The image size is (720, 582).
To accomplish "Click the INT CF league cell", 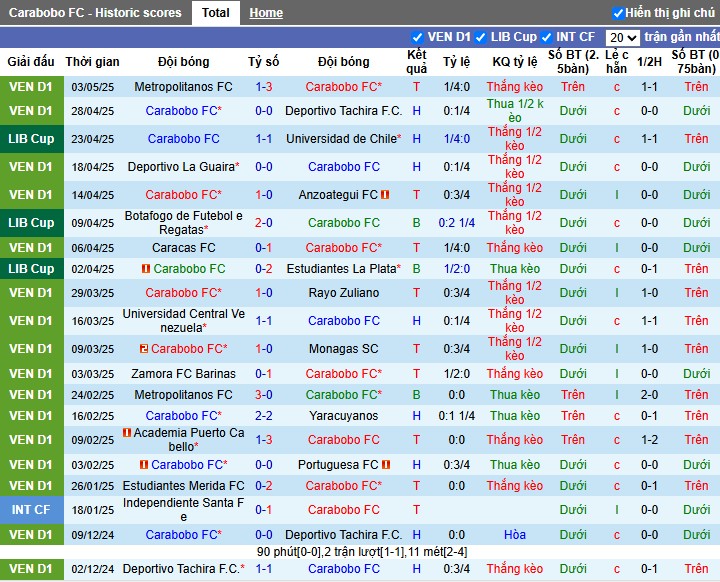I will pyautogui.click(x=31, y=510).
